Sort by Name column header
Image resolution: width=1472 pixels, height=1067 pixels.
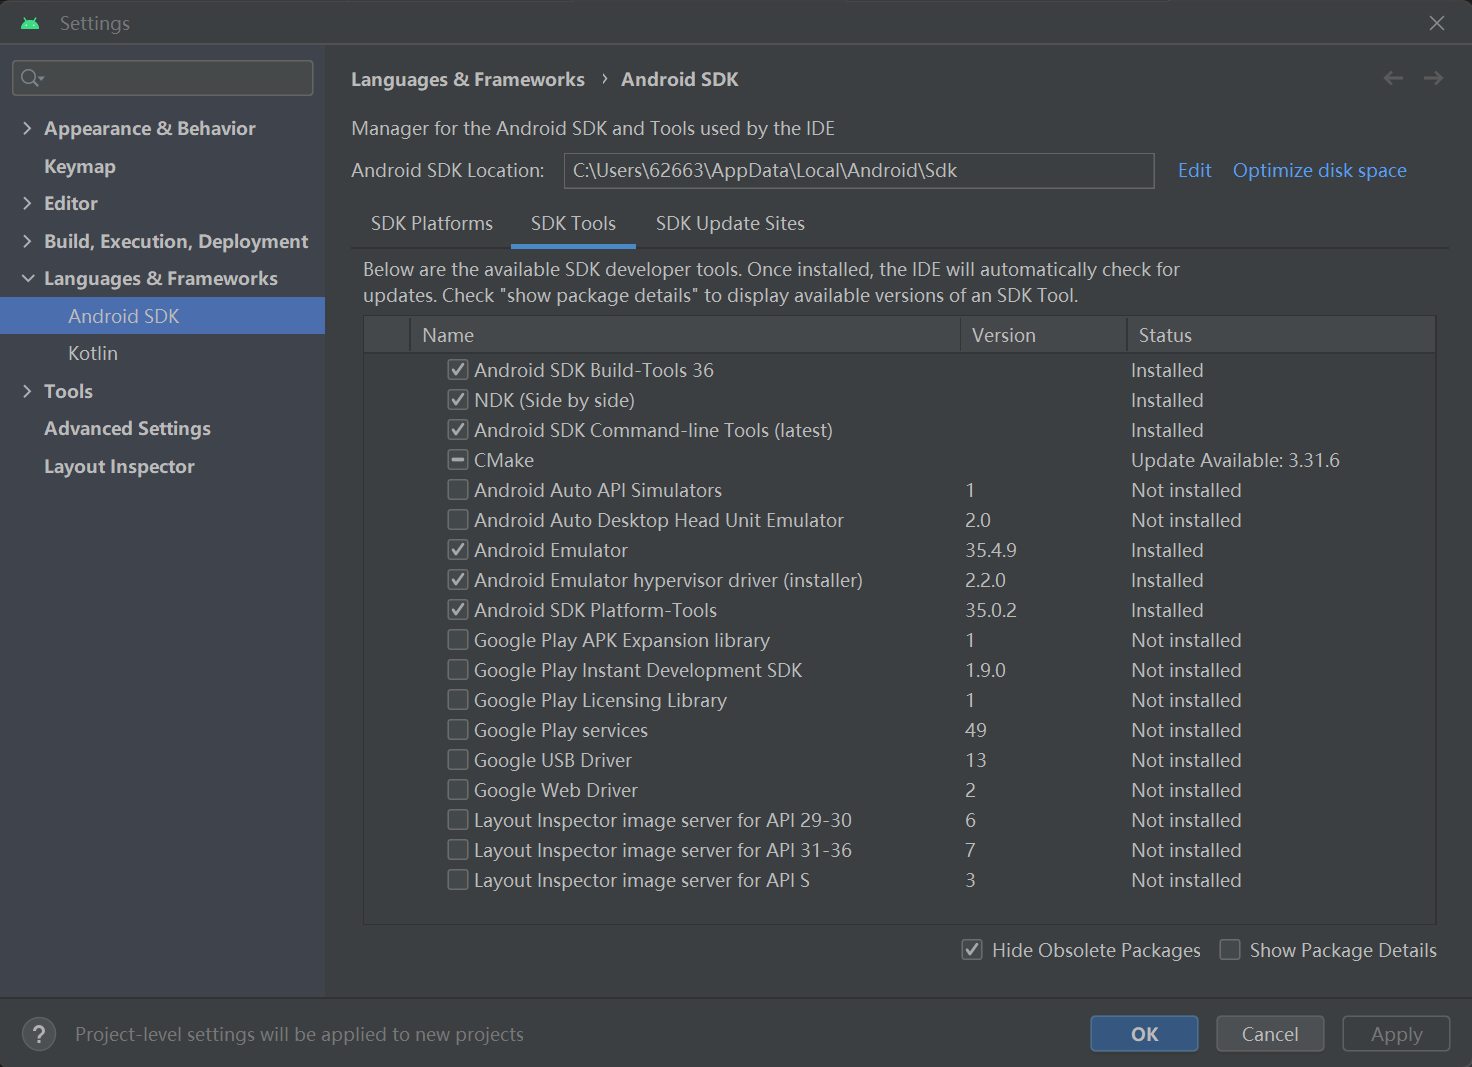click(x=685, y=335)
